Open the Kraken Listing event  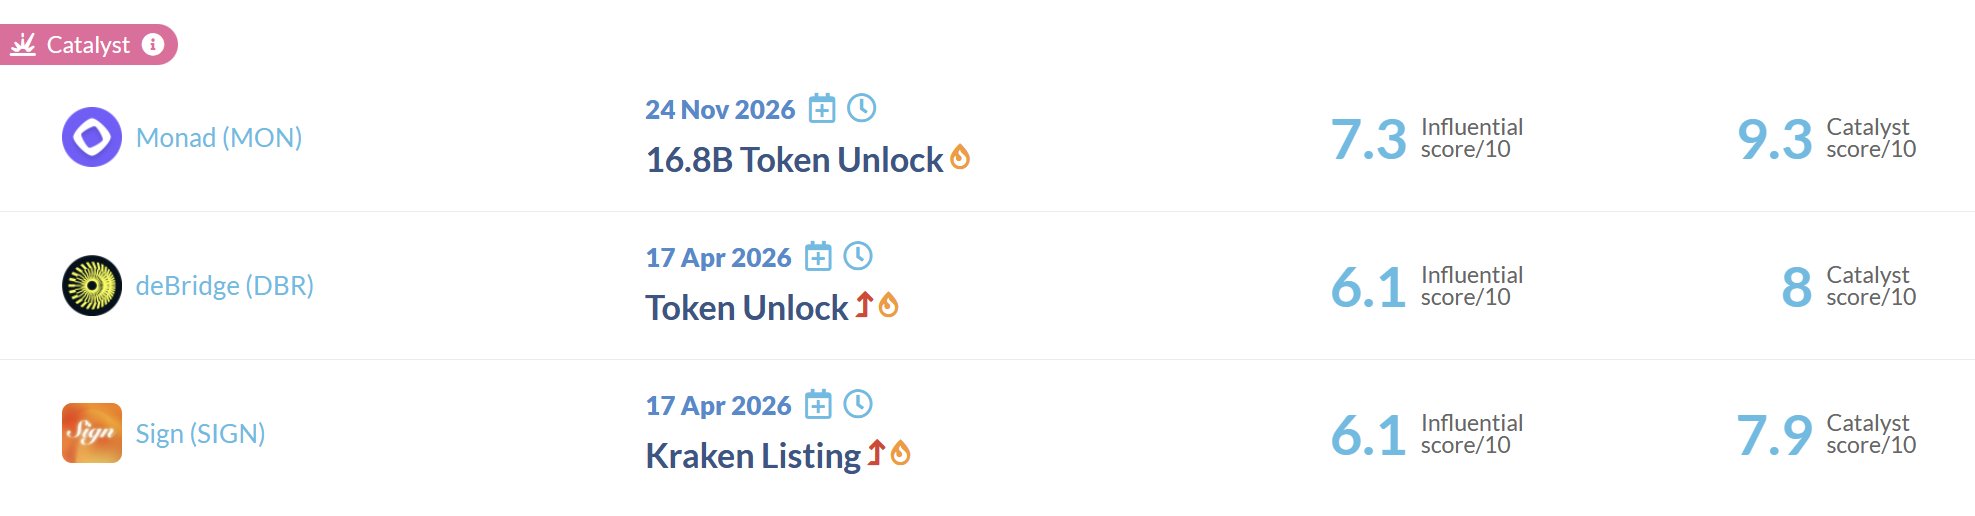tap(752, 456)
